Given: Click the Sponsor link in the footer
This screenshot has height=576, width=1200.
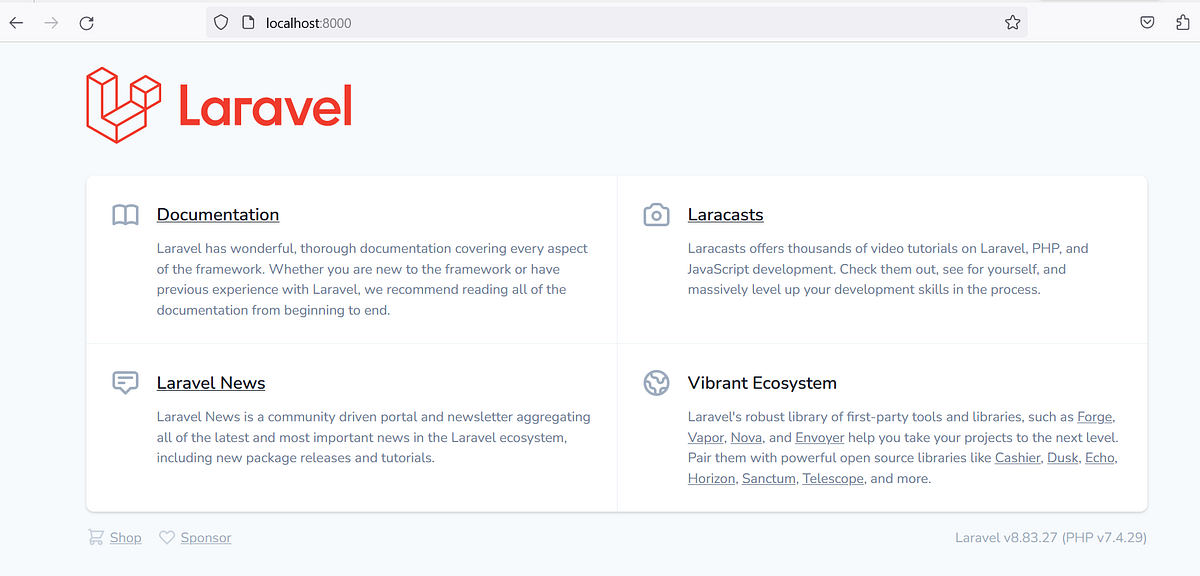Looking at the screenshot, I should pos(205,537).
